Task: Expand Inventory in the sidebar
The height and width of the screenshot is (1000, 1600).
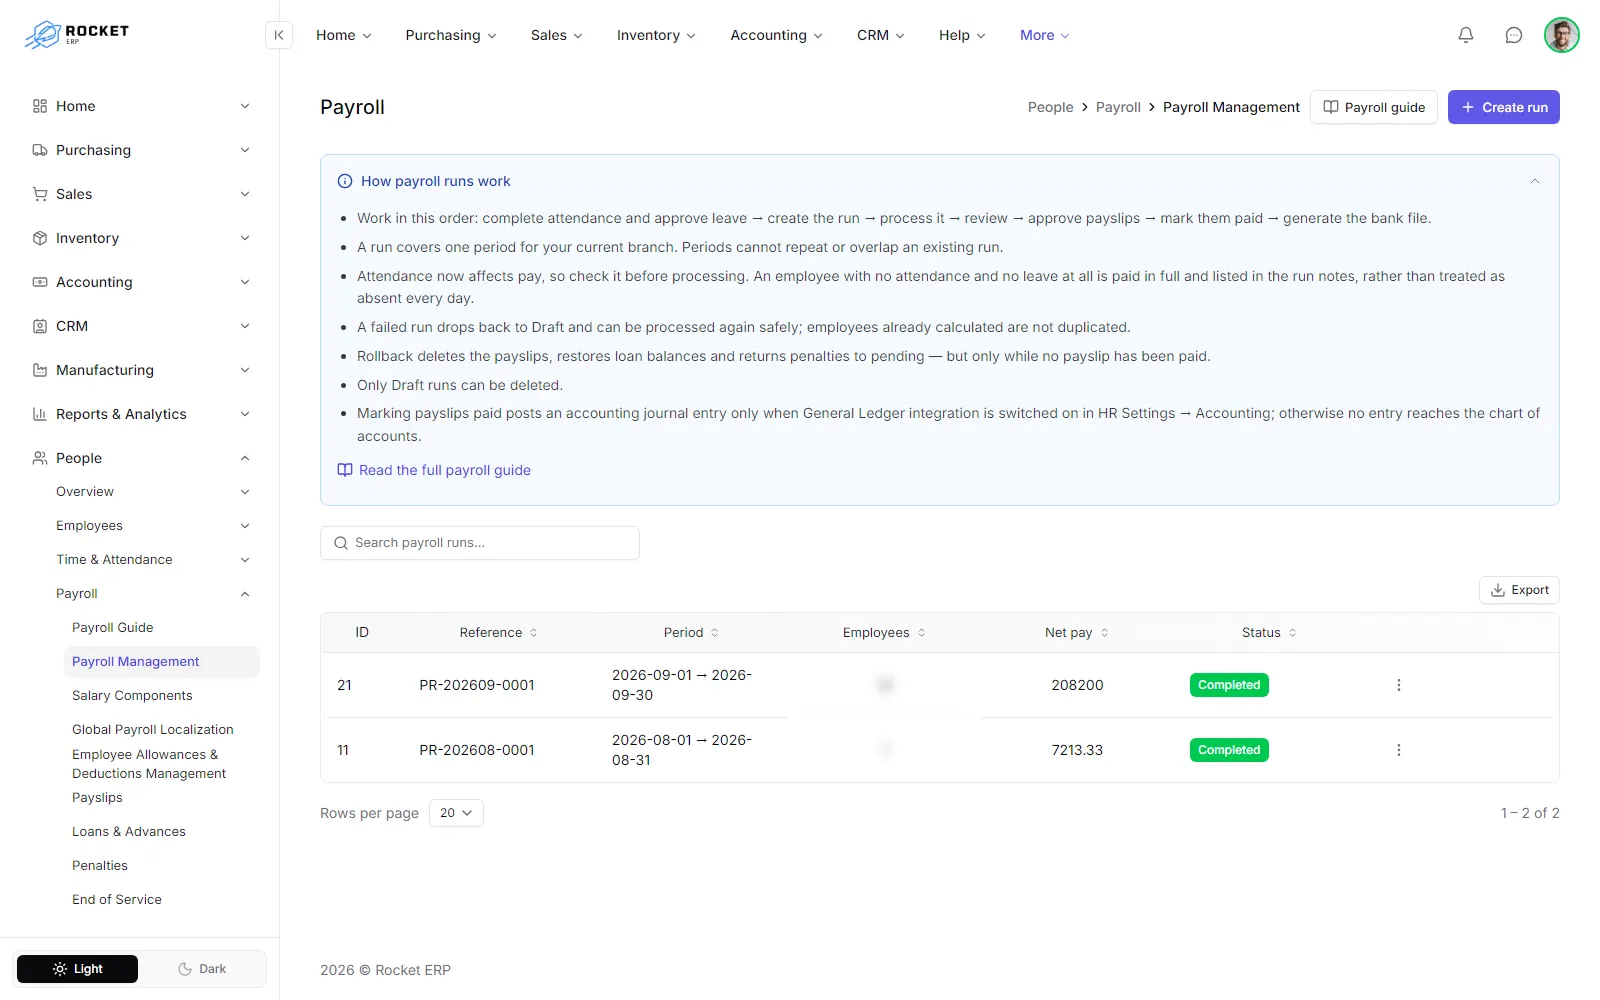Action: point(140,238)
